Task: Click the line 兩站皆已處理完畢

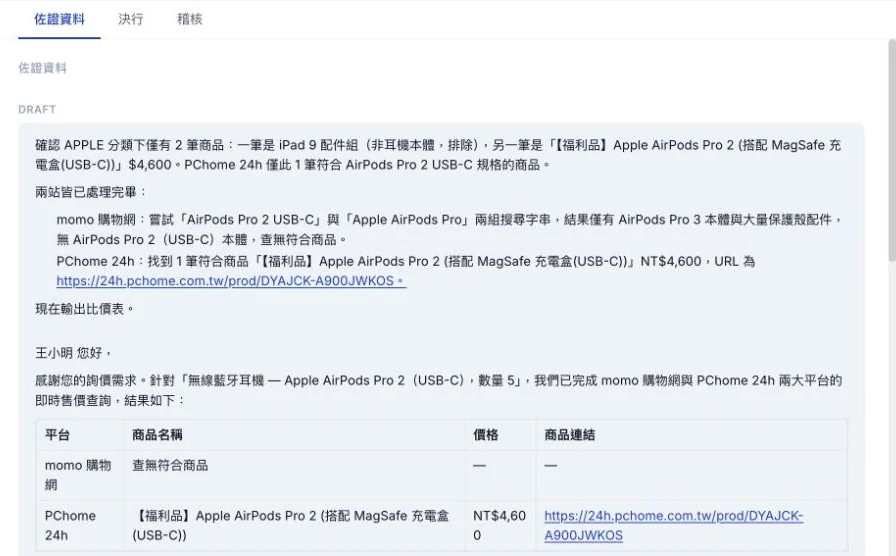Action: click(x=91, y=192)
